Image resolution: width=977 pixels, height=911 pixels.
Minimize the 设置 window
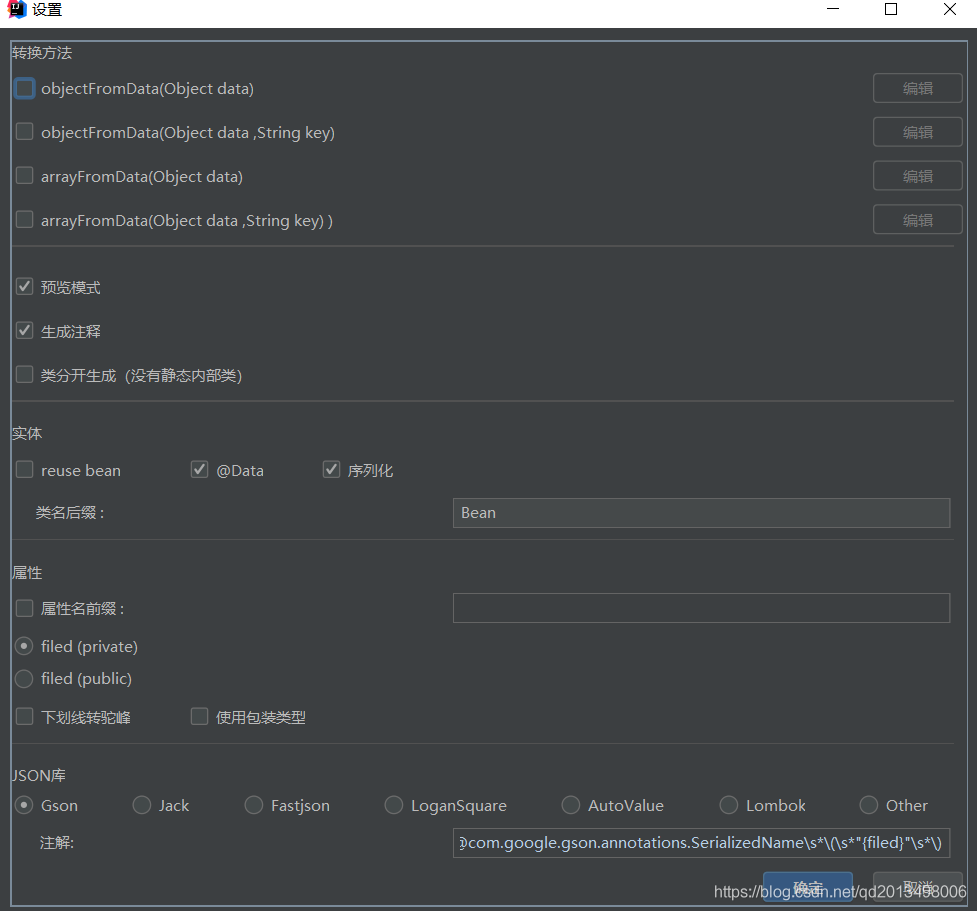[833, 9]
